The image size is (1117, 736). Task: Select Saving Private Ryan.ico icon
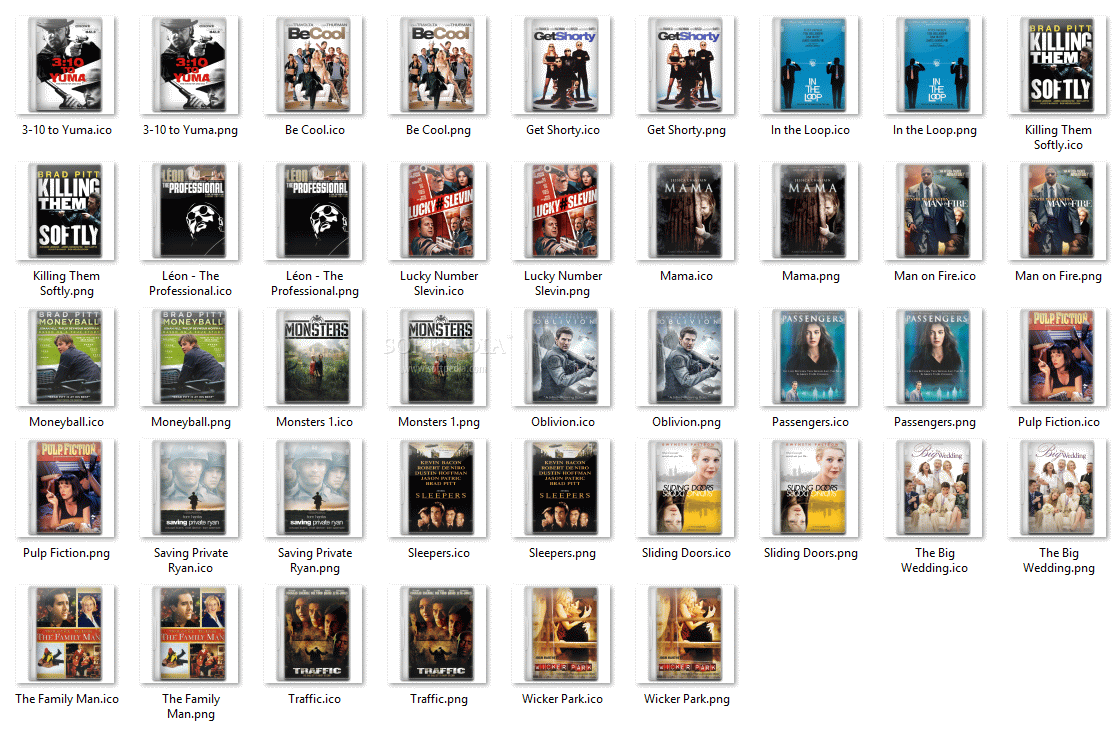pos(190,489)
